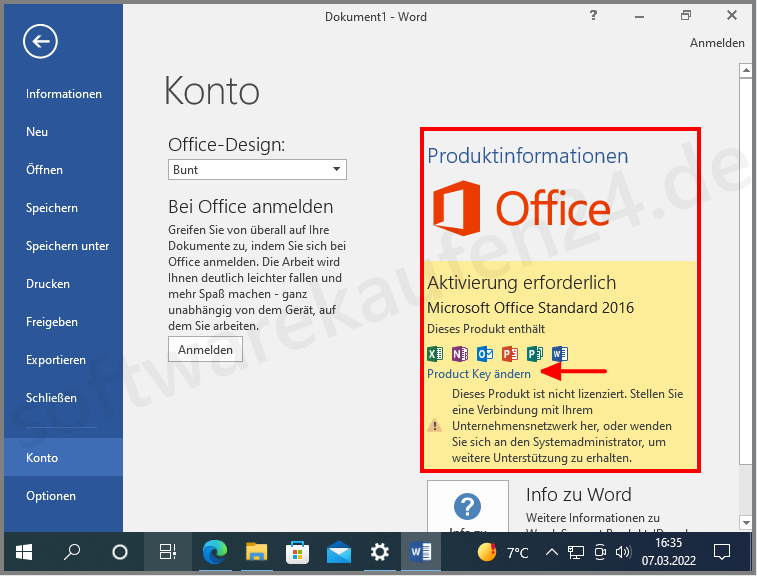The width and height of the screenshot is (757, 576).
Task: Choose Speichern unter in sidebar
Action: click(64, 246)
